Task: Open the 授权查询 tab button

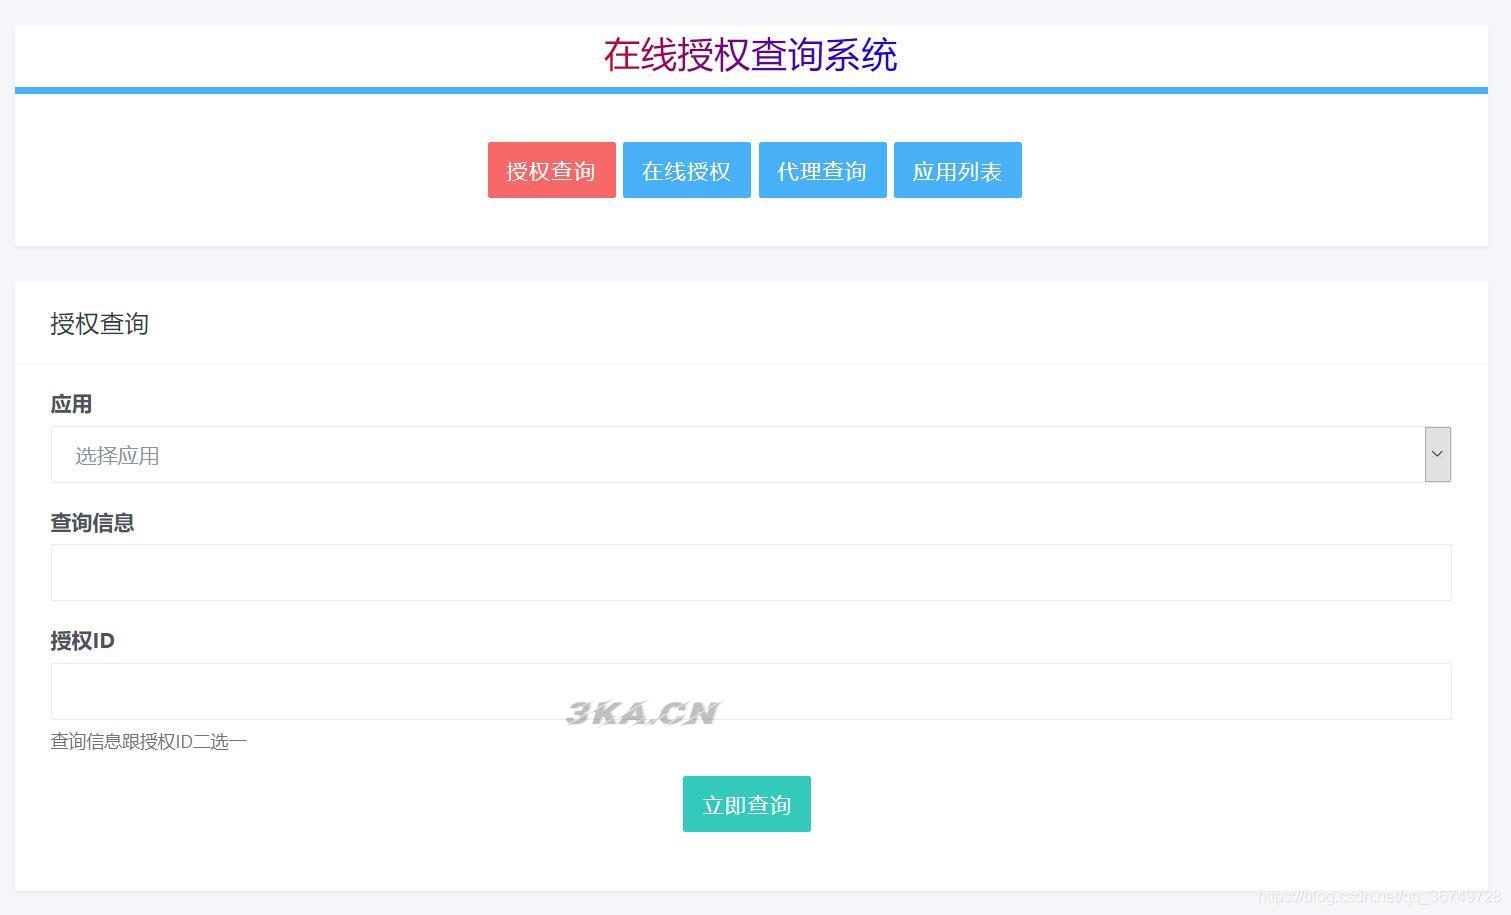Action: (x=551, y=170)
